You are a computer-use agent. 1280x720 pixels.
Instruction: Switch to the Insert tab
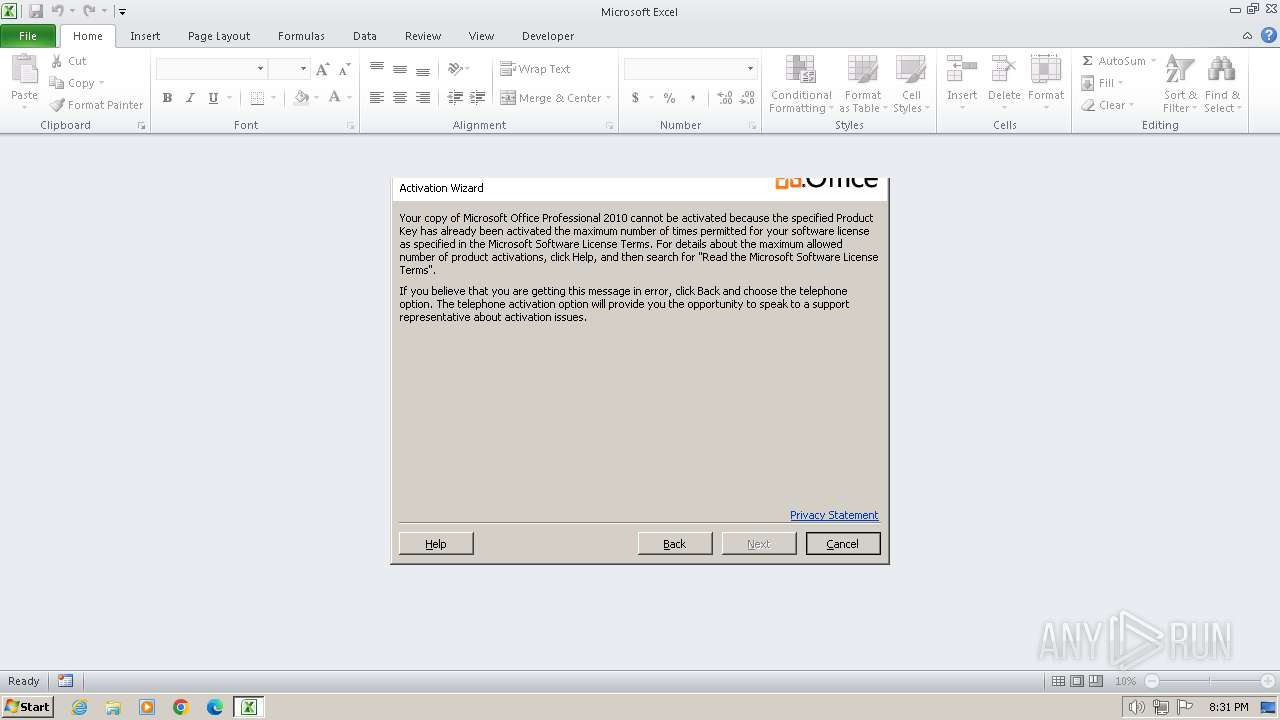tap(145, 36)
